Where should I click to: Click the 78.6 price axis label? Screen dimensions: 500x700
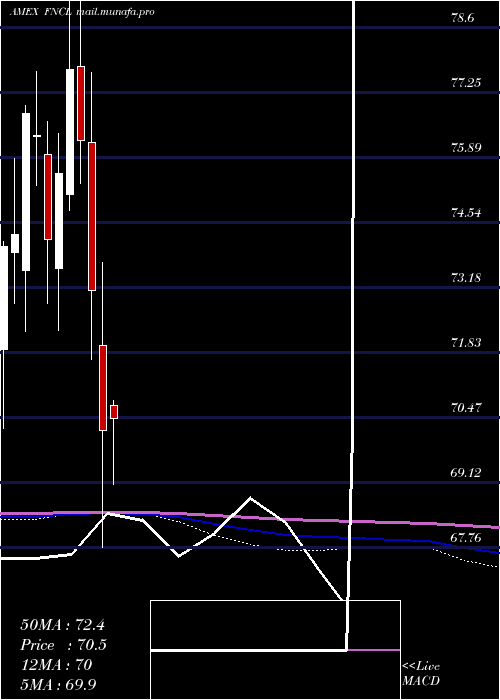click(463, 18)
